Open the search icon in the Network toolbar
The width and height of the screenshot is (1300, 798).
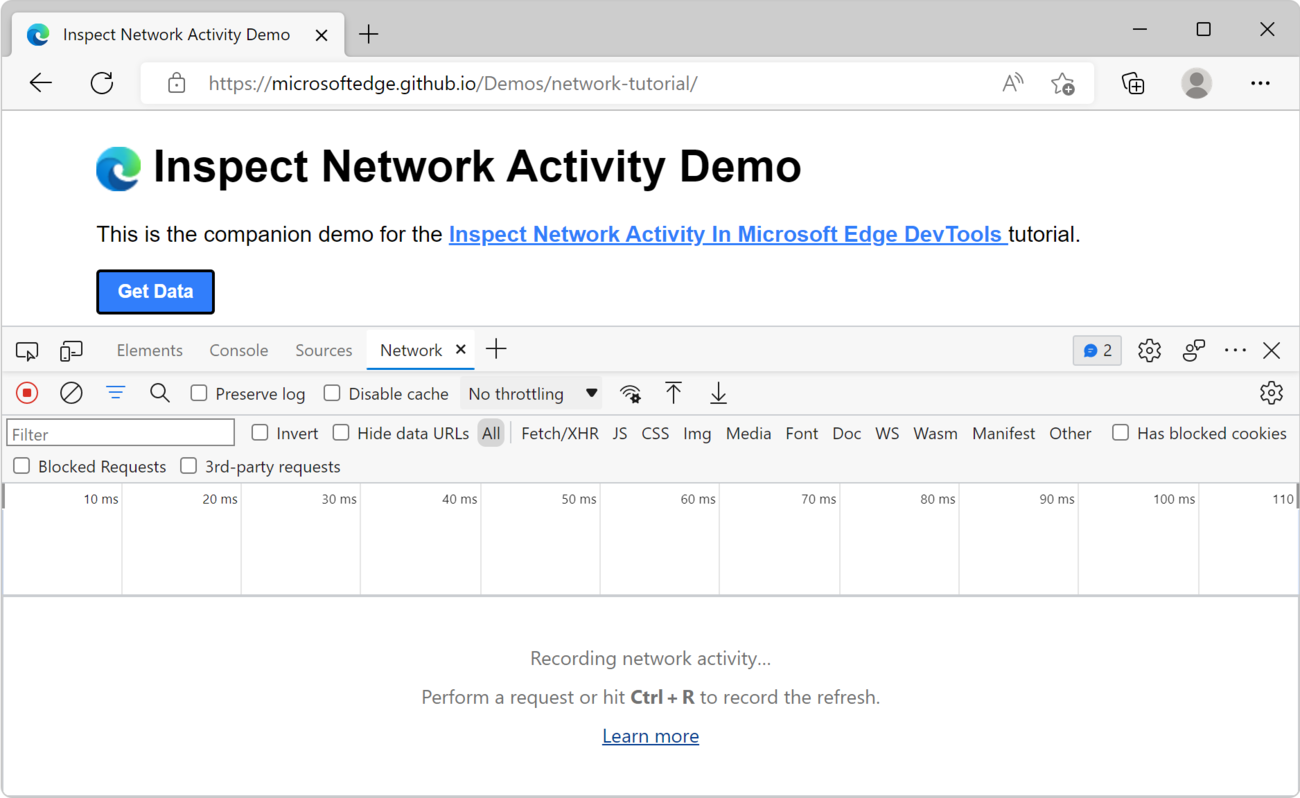point(160,393)
